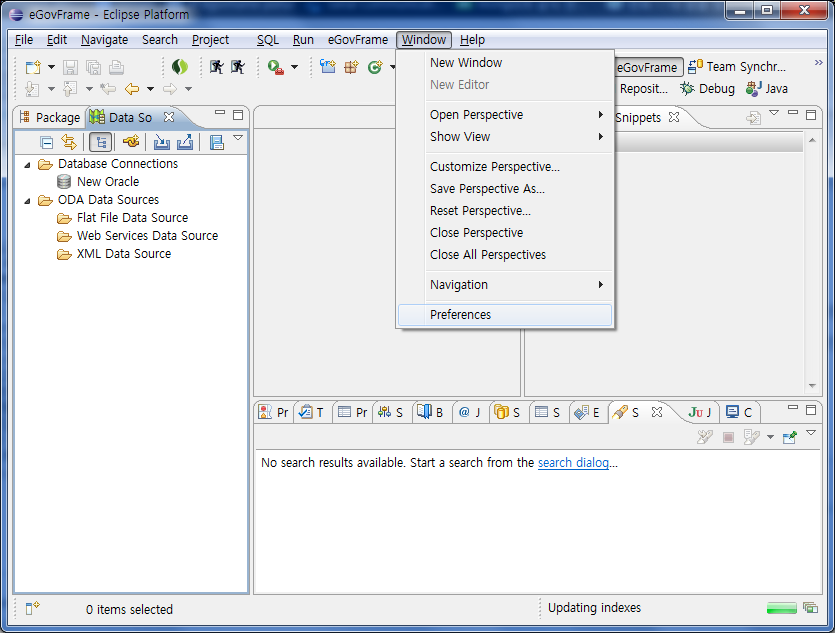
Task: Click the New Connection Profile icon
Action: tap(130, 143)
